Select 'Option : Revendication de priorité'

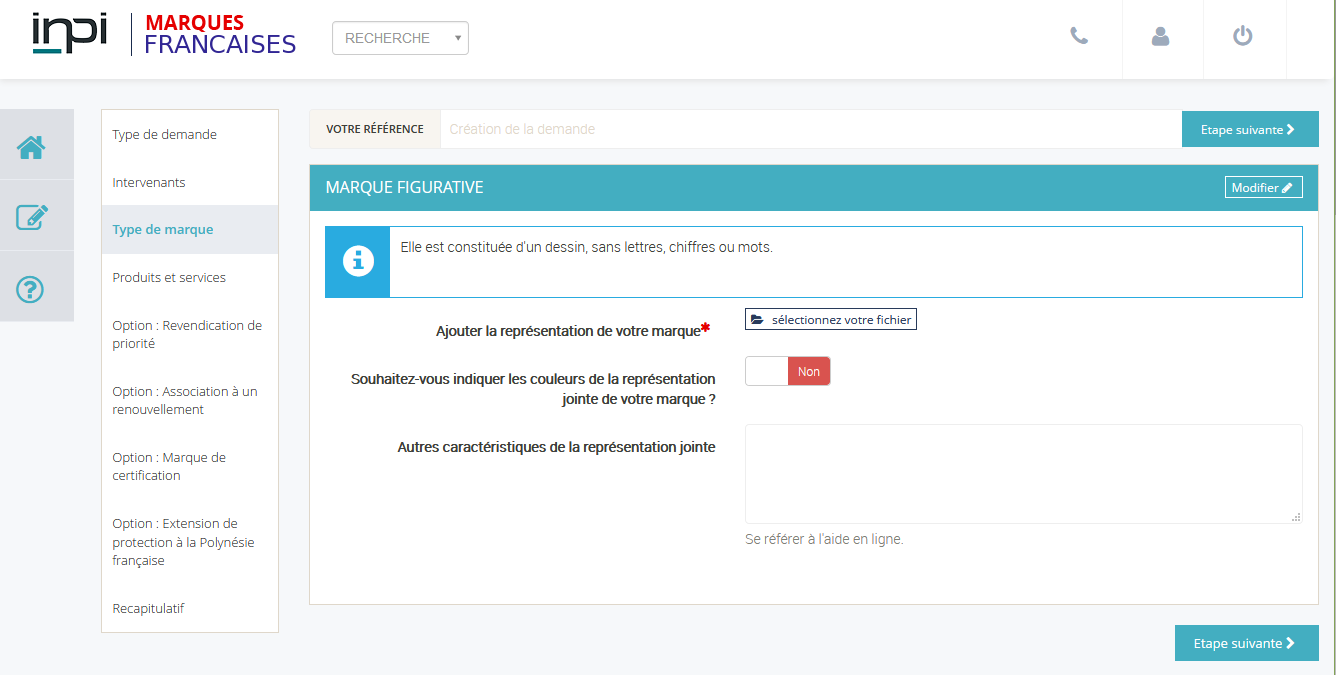pos(187,335)
